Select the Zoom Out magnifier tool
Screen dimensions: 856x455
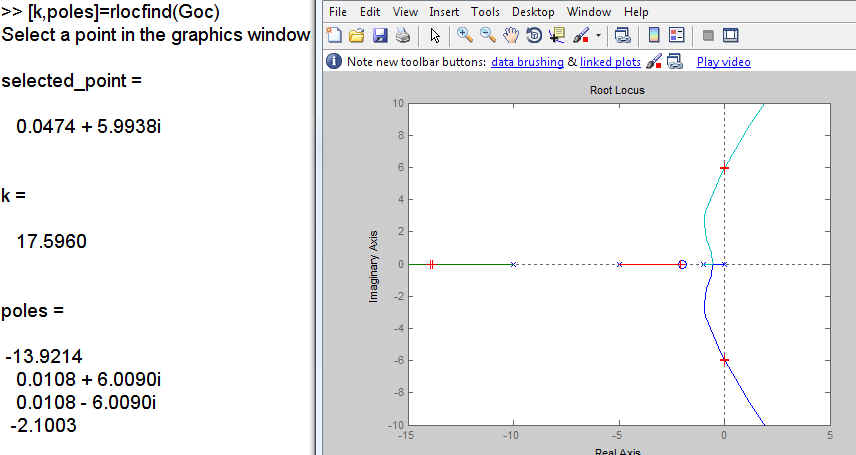coord(487,36)
